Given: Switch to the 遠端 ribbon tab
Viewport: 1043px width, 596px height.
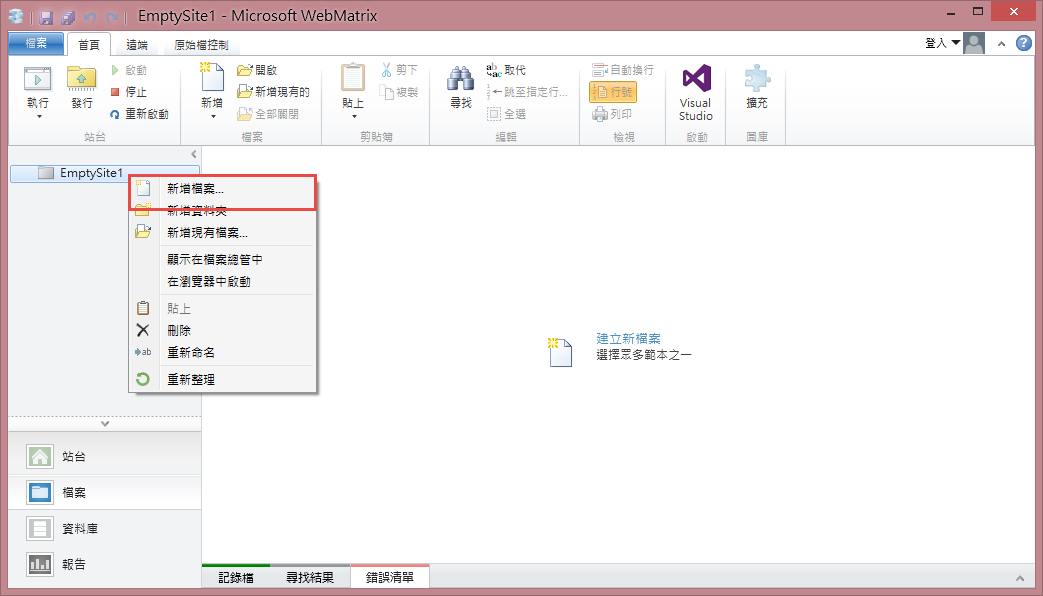Looking at the screenshot, I should [x=137, y=45].
